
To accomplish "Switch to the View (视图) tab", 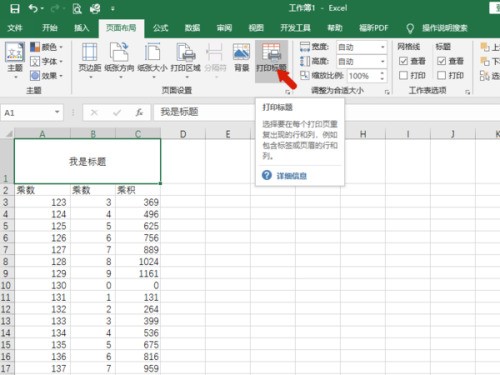I will 256,28.
